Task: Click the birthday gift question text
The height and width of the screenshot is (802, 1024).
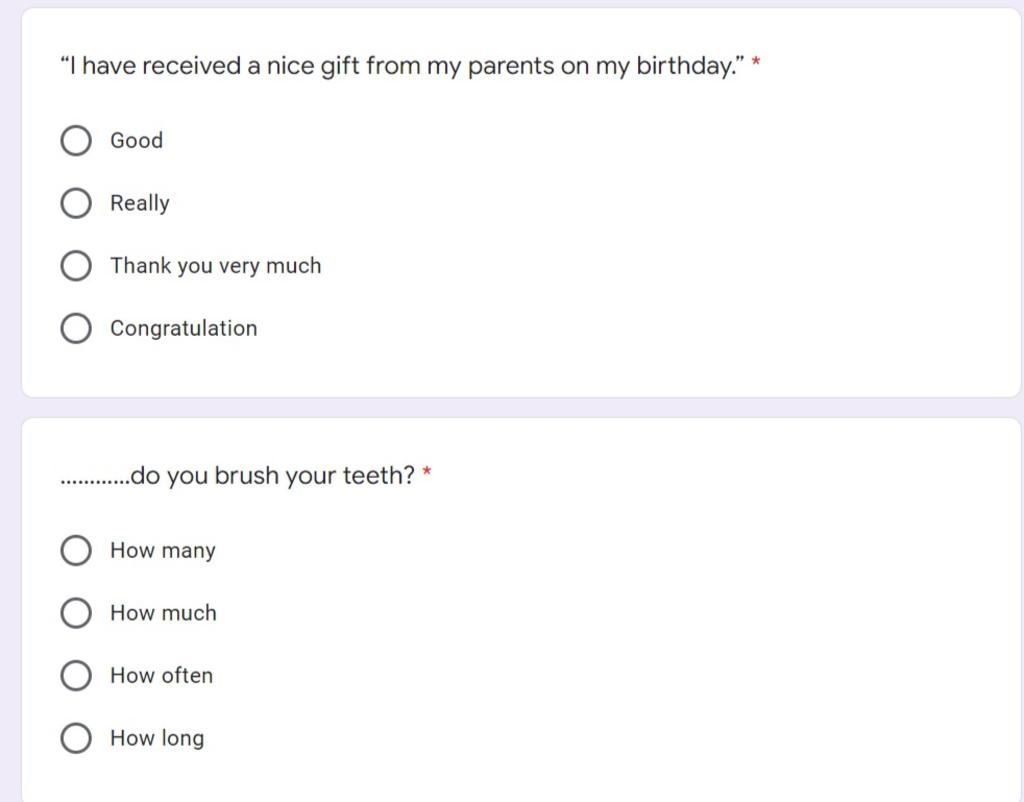Action: (x=402, y=66)
